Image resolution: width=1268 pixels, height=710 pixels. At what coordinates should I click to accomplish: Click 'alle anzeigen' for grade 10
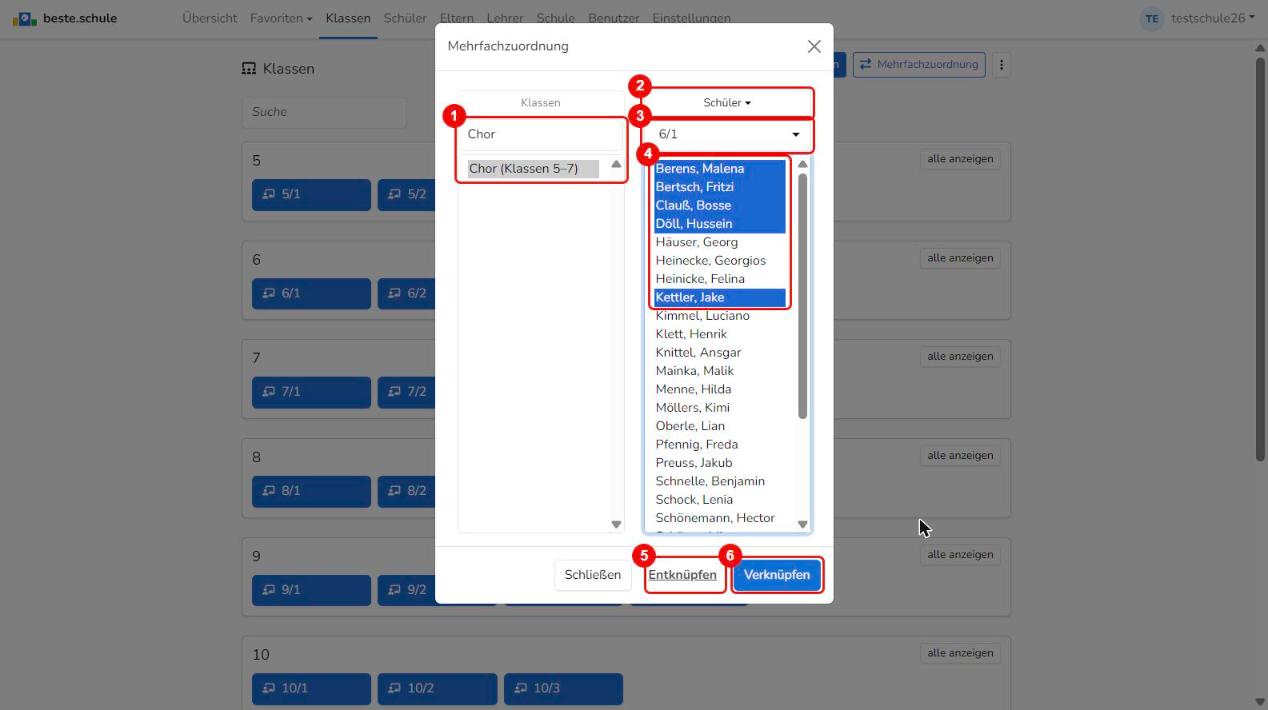click(960, 653)
